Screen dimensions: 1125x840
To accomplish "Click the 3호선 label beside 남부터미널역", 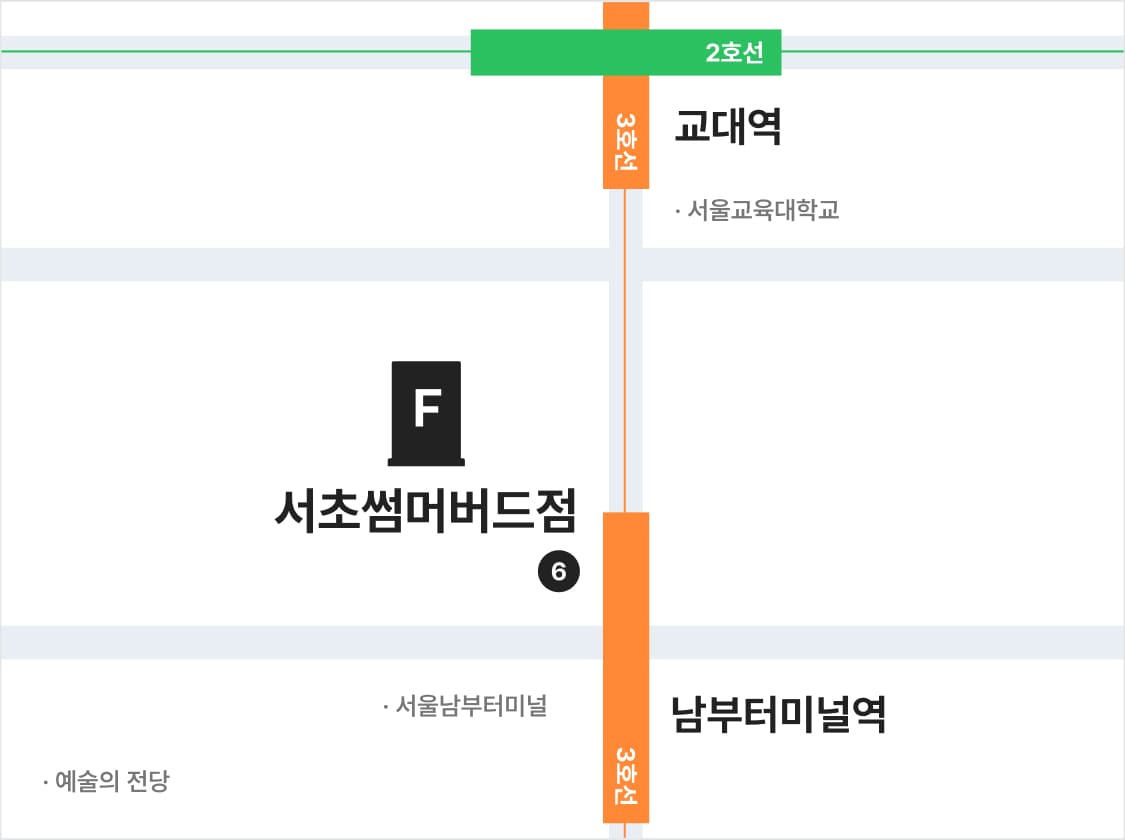I will click(x=626, y=776).
